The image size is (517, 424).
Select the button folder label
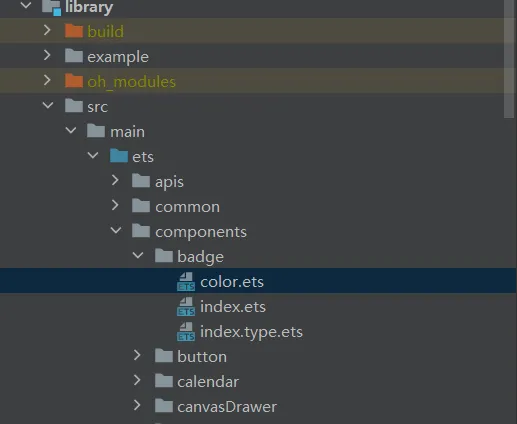pos(202,357)
